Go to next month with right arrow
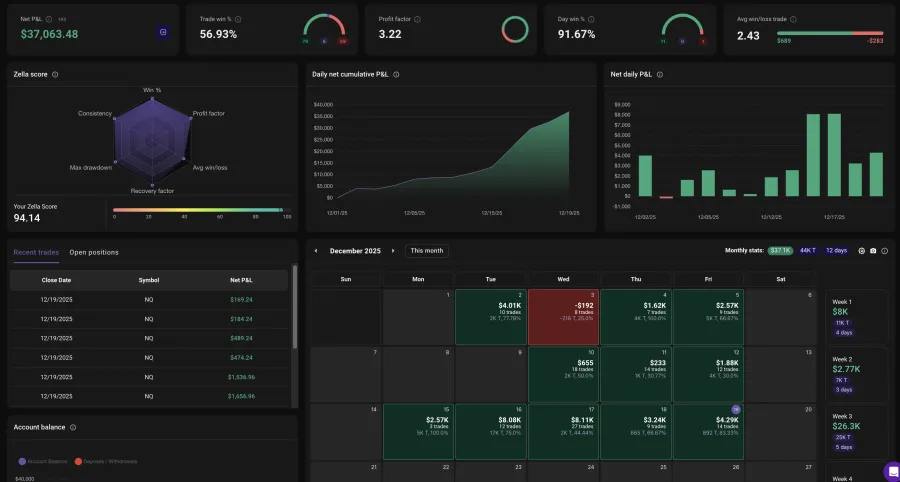The height and width of the screenshot is (482, 900). click(x=393, y=251)
